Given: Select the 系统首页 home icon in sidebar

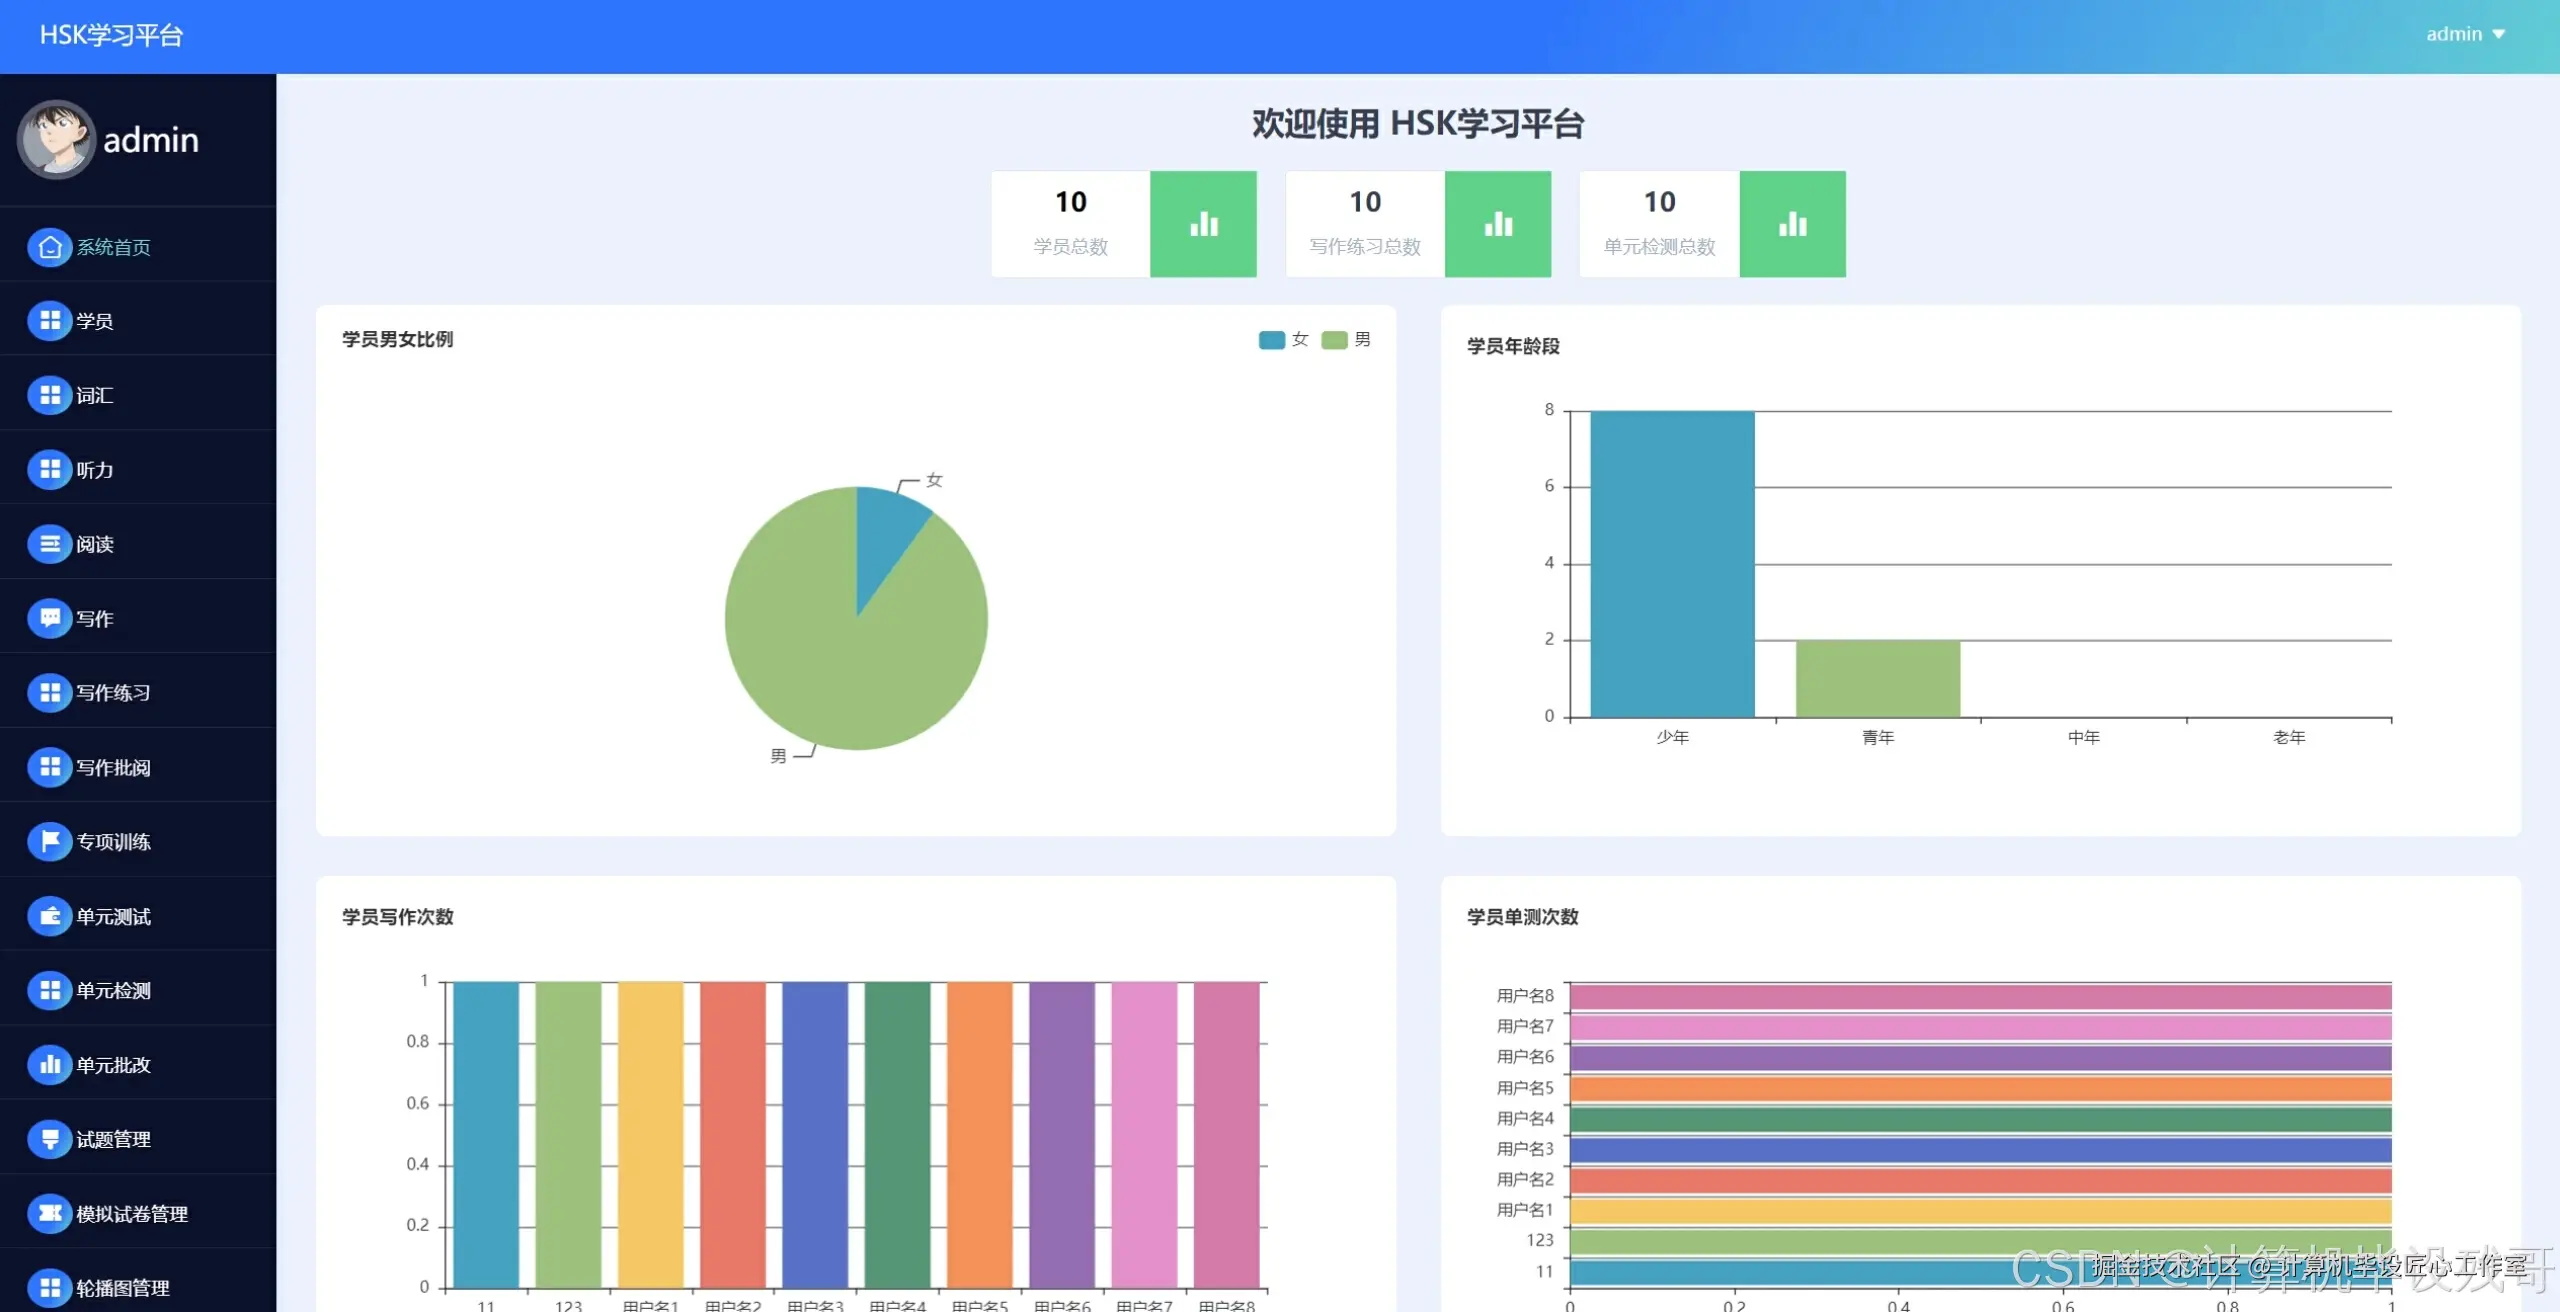Looking at the screenshot, I should (50, 247).
